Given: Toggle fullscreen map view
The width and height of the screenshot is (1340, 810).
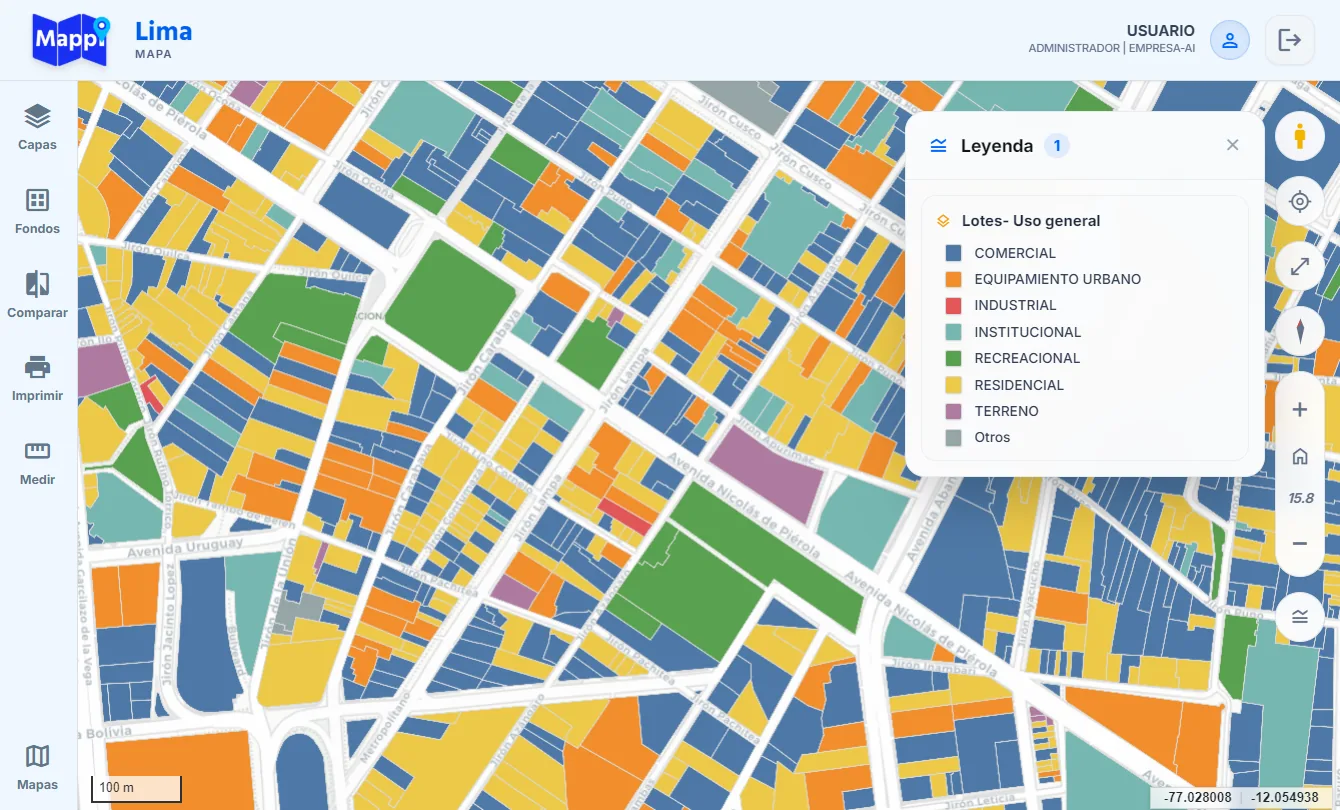Looking at the screenshot, I should coord(1300,267).
